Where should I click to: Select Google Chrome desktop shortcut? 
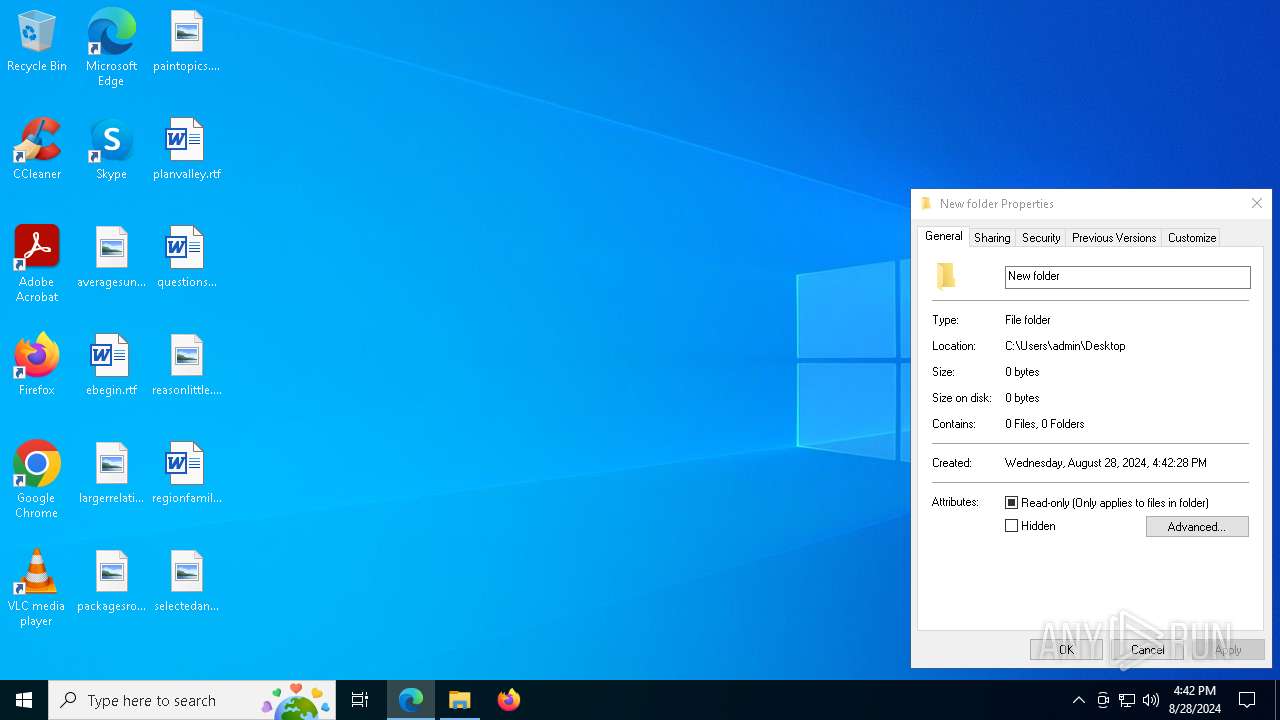37,480
